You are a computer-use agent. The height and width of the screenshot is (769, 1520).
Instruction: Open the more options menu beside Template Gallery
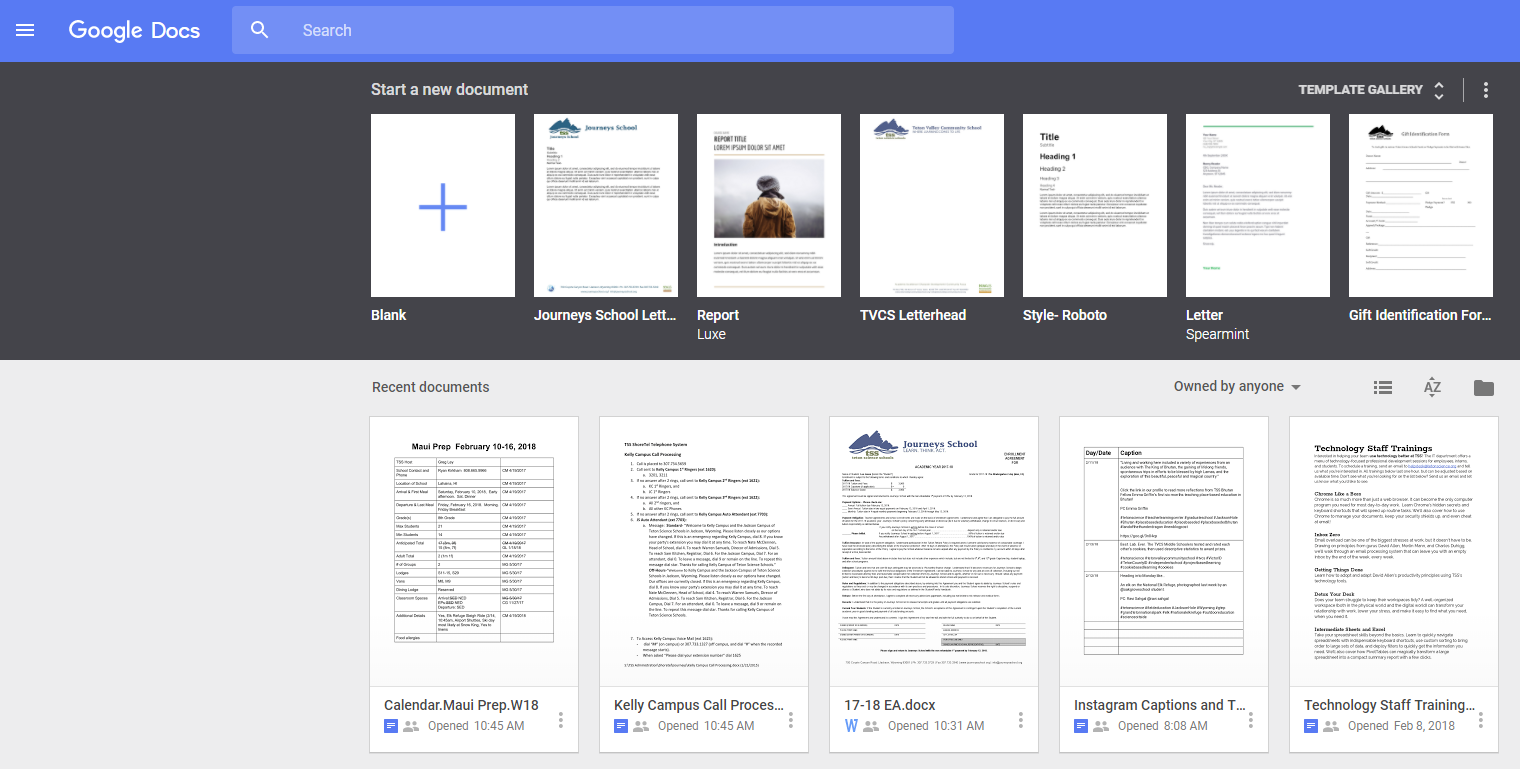click(x=1486, y=89)
